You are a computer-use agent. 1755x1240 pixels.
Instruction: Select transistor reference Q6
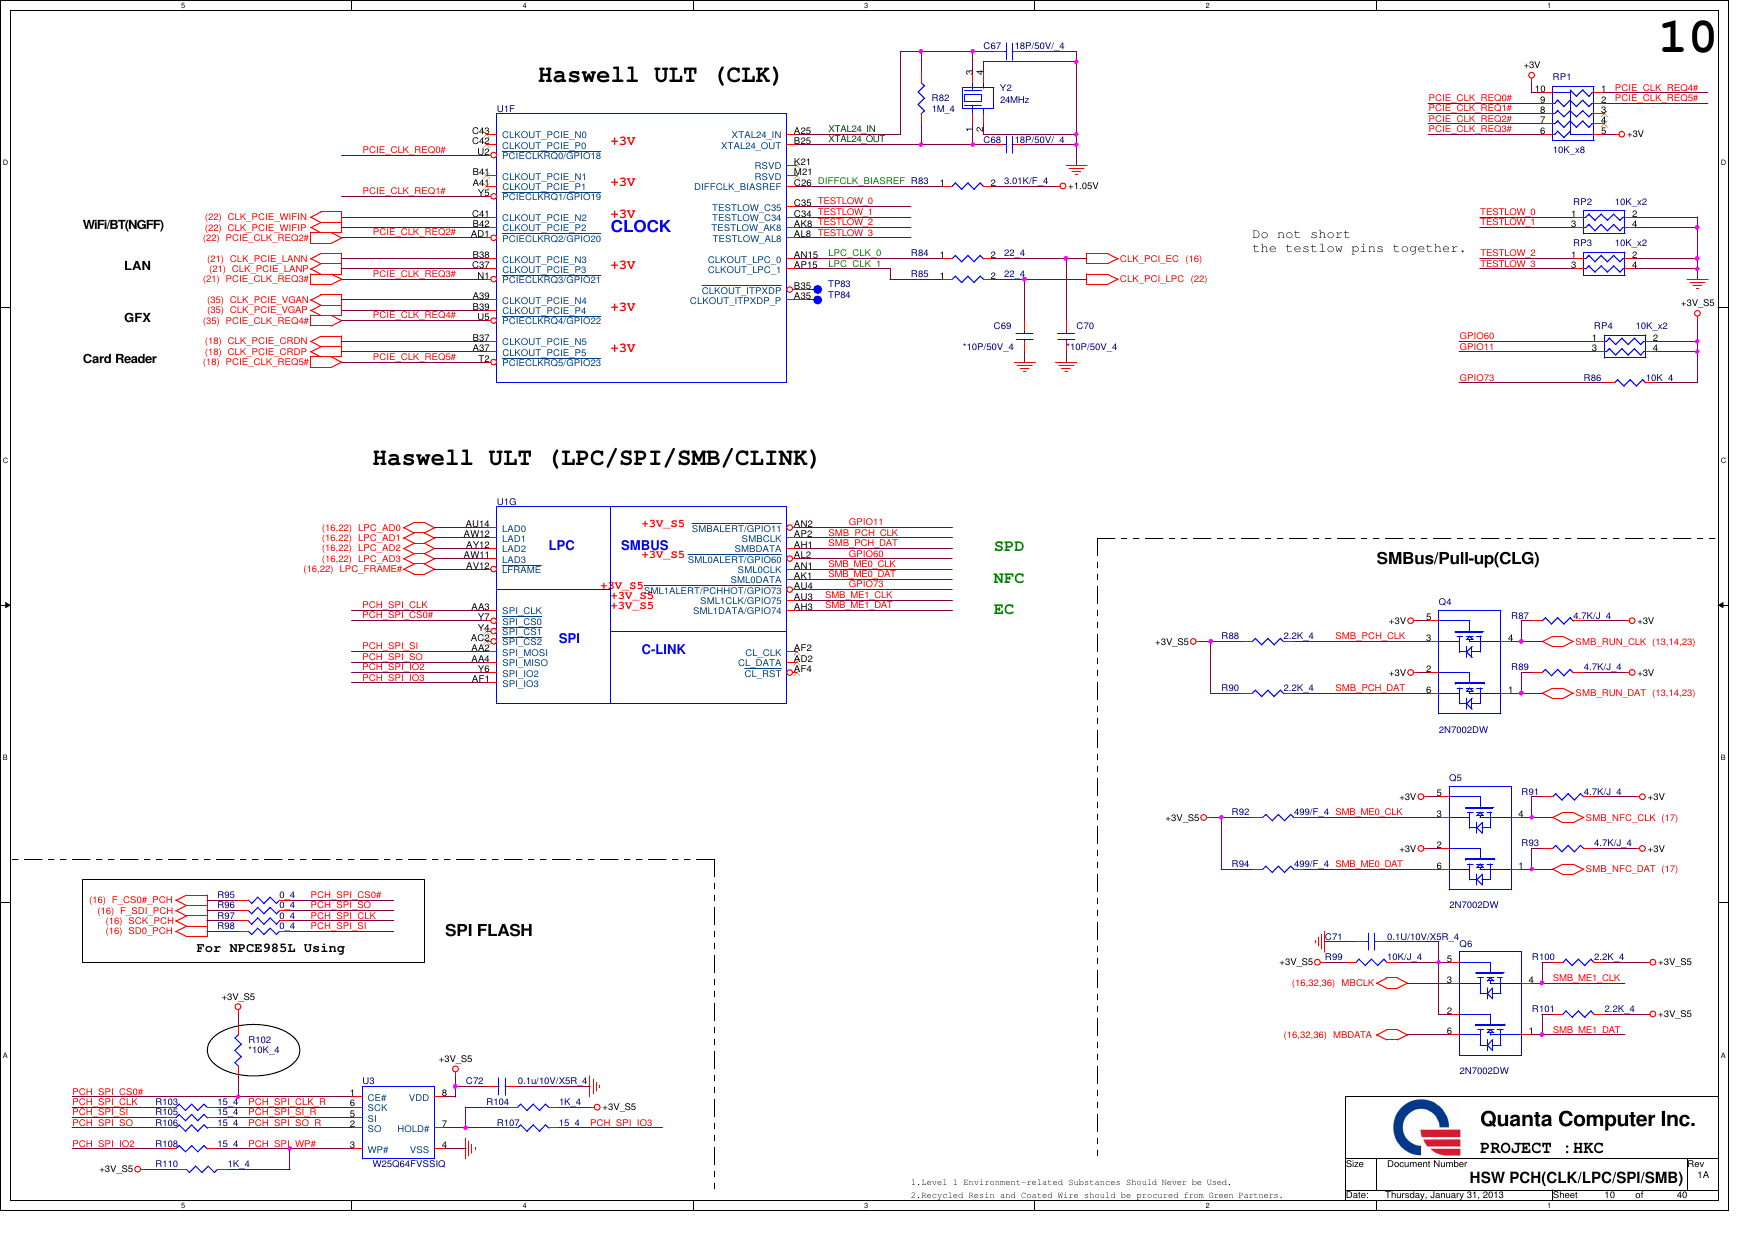[x=1465, y=944]
